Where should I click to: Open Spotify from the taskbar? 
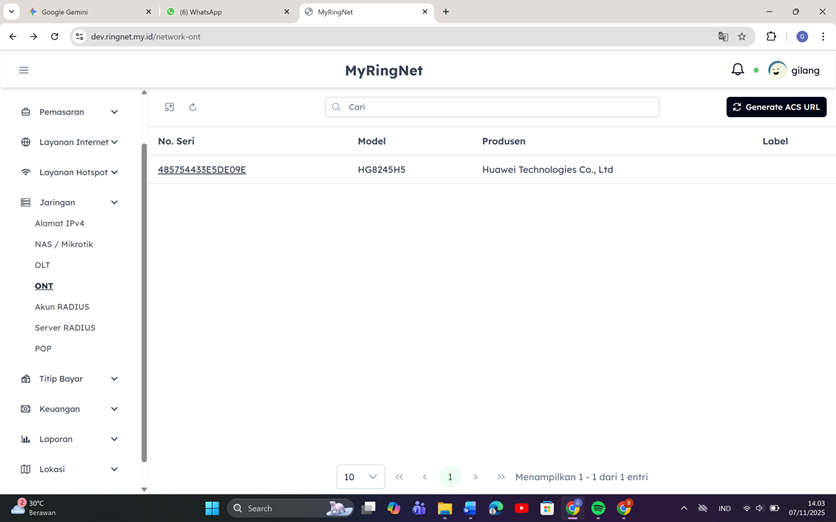(x=598, y=508)
